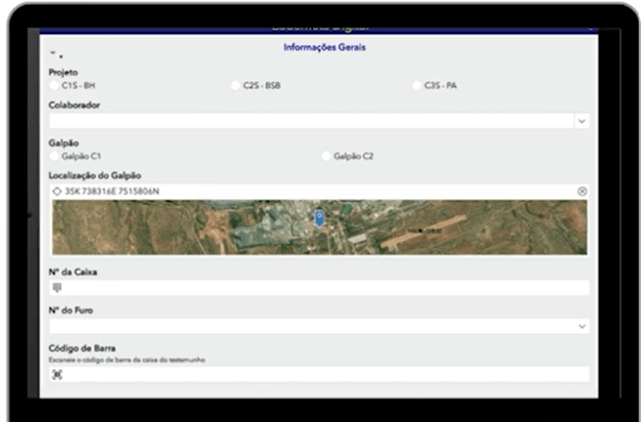
Task: Clear the Galpão location coordinates
Action: [582, 191]
